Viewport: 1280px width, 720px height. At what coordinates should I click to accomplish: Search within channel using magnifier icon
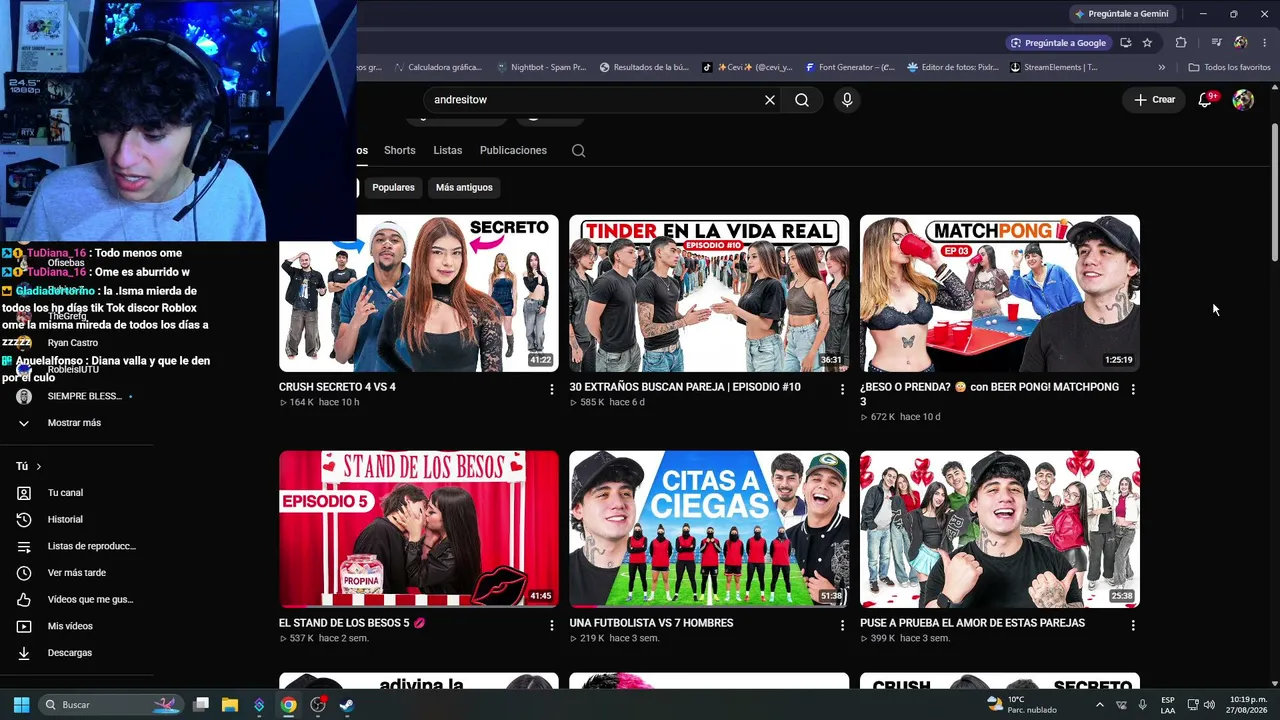point(578,151)
